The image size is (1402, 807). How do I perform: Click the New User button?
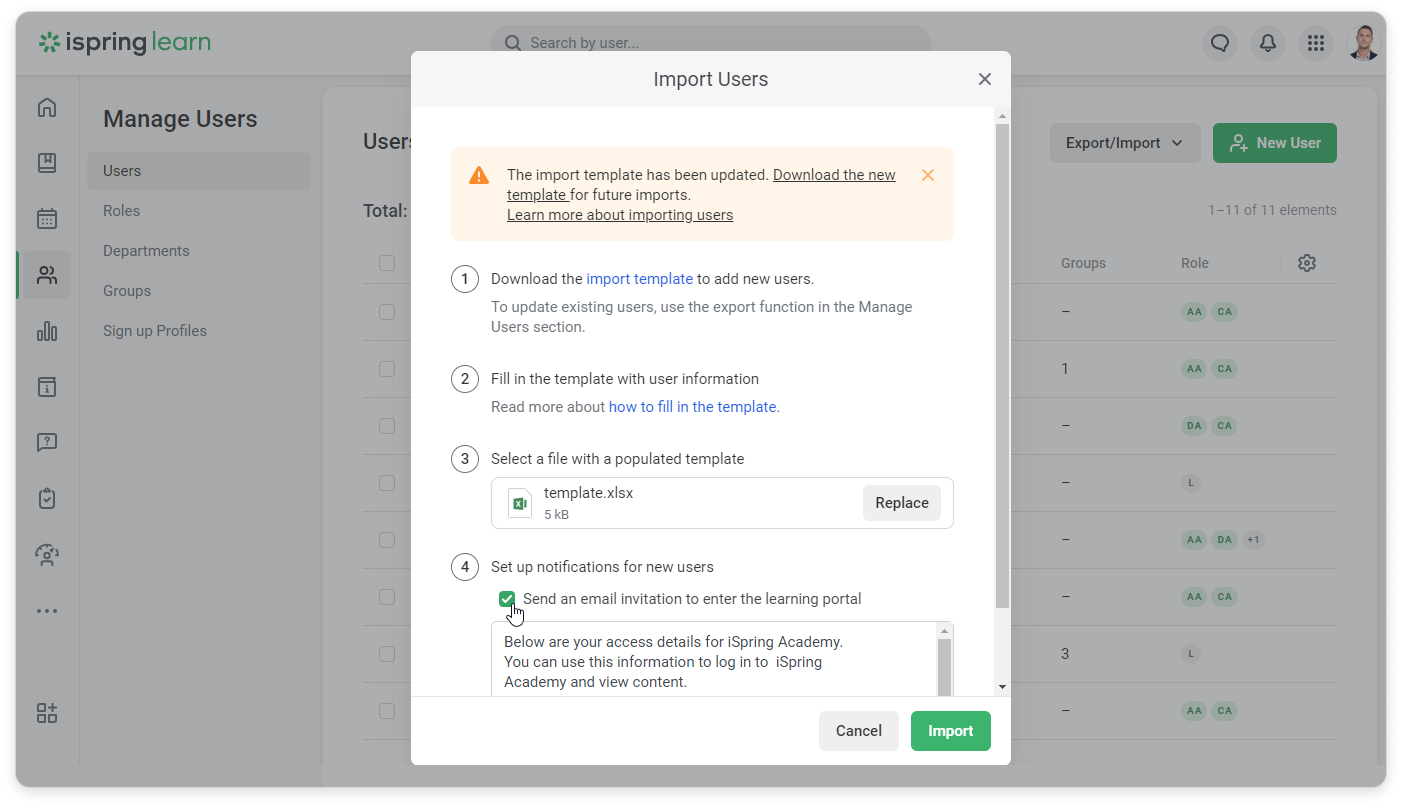1275,143
